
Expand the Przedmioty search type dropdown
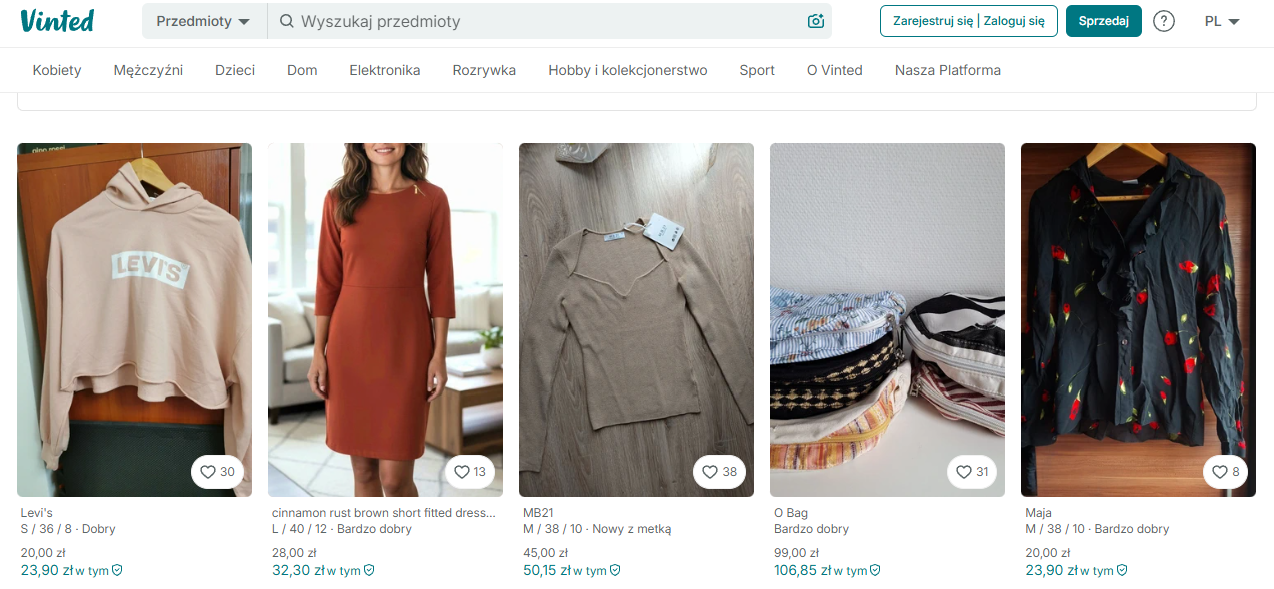click(203, 21)
